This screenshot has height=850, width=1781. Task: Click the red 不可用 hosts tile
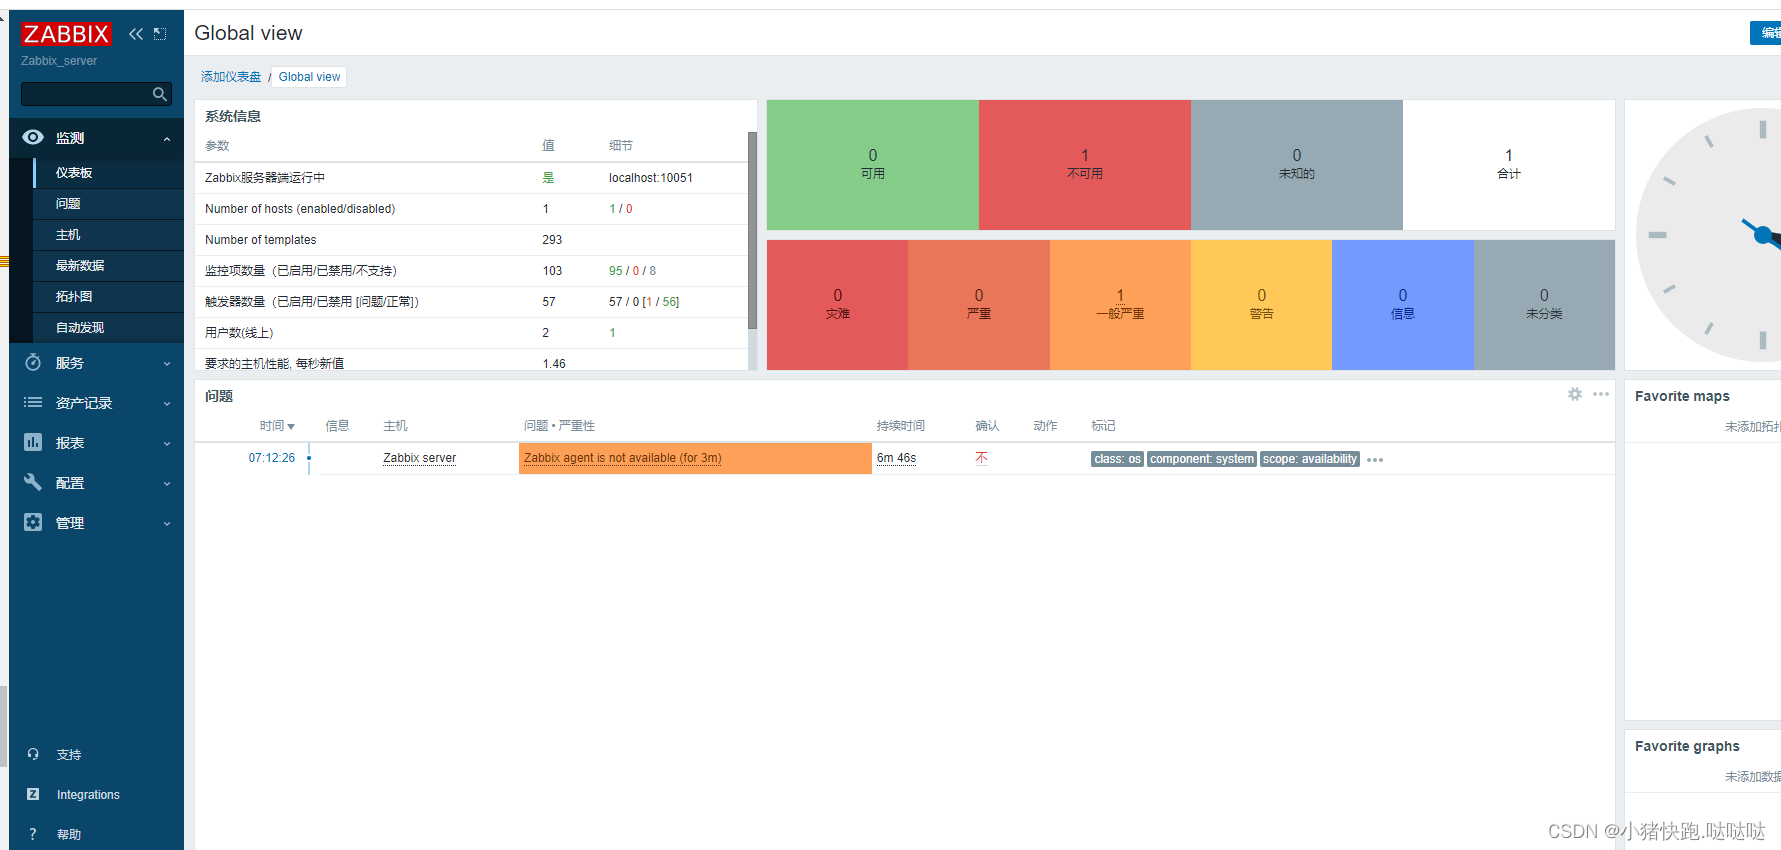tap(1085, 165)
